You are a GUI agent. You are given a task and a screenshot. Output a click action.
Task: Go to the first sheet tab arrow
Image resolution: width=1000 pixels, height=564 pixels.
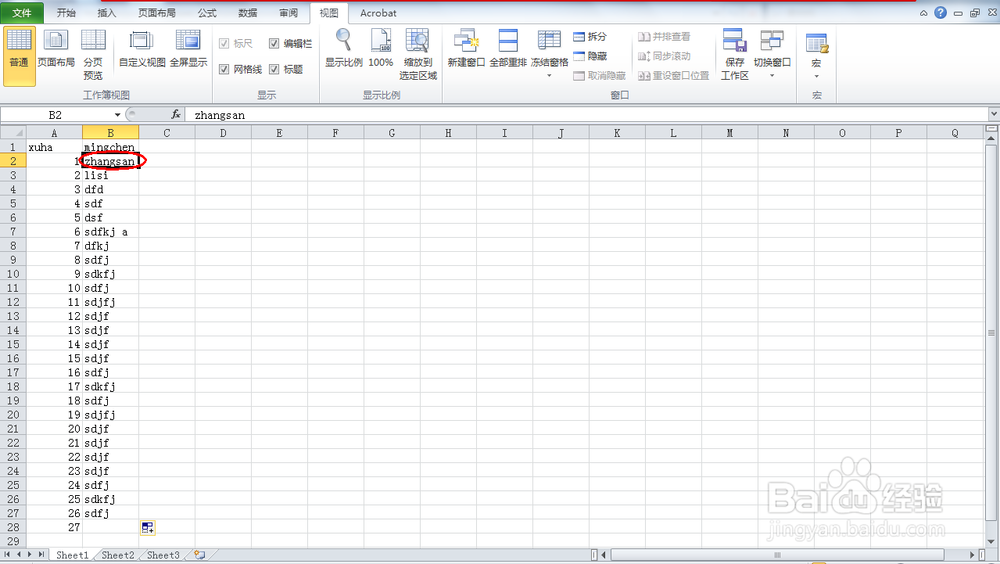click(8, 555)
